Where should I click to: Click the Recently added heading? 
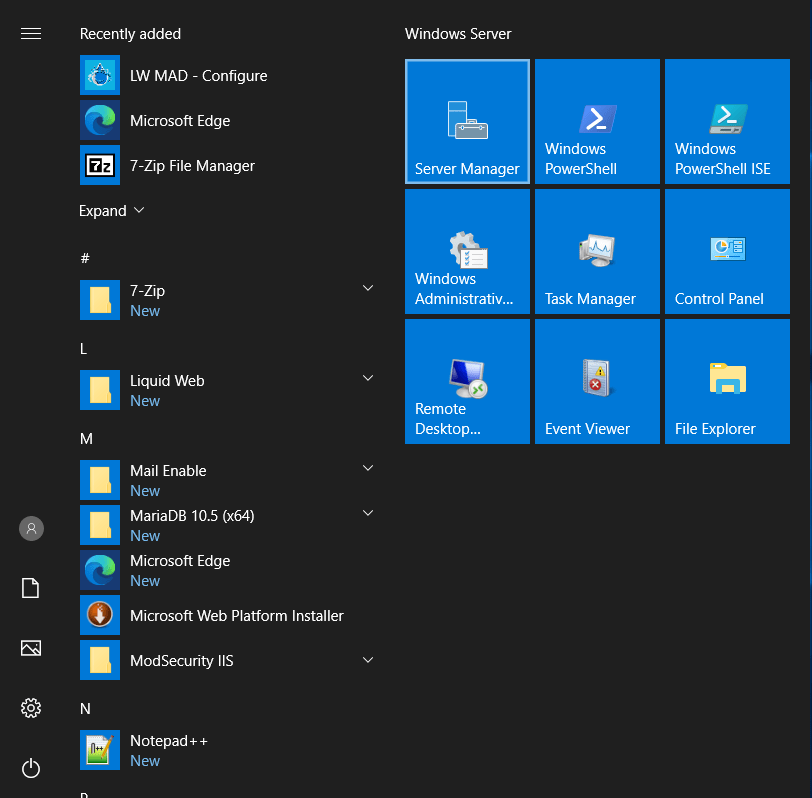(x=130, y=34)
